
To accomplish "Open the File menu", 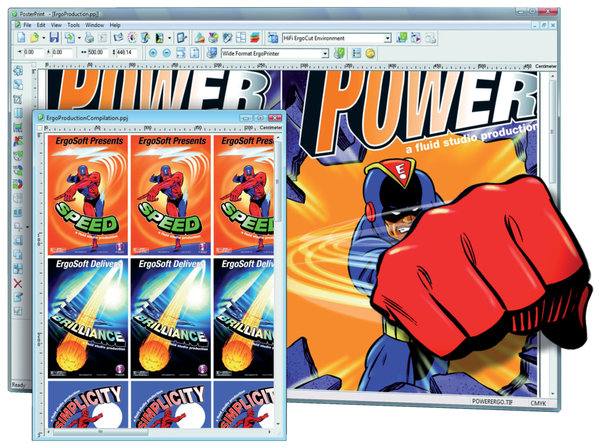I will pyautogui.click(x=28, y=24).
